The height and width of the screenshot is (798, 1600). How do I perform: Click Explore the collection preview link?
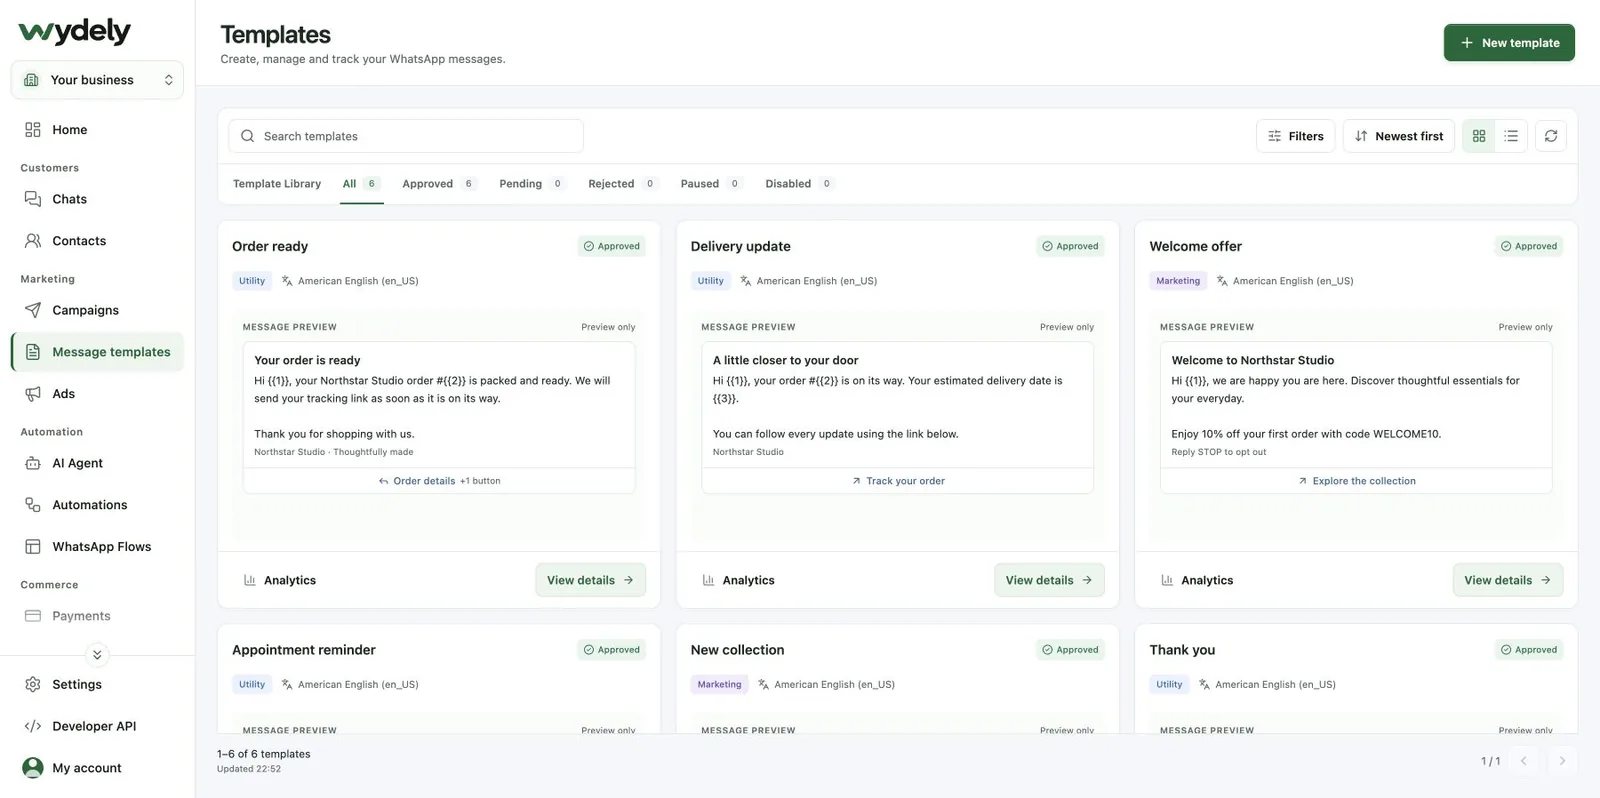pos(1356,481)
